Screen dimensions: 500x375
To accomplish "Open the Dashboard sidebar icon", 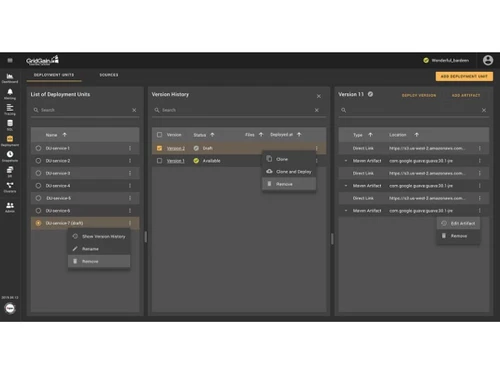I will point(10,78).
